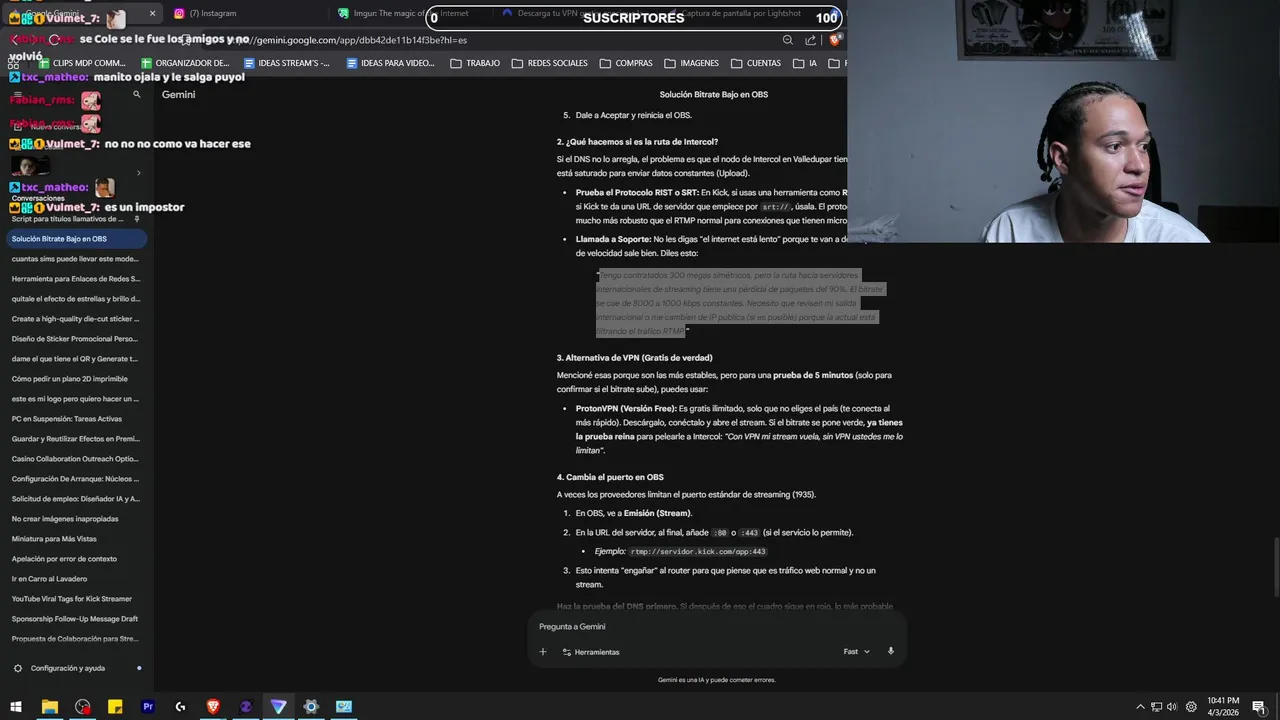Screen dimensions: 1280x720
Task: Click the taskbar clock showing 10:41 PM
Action: pyautogui.click(x=1223, y=706)
